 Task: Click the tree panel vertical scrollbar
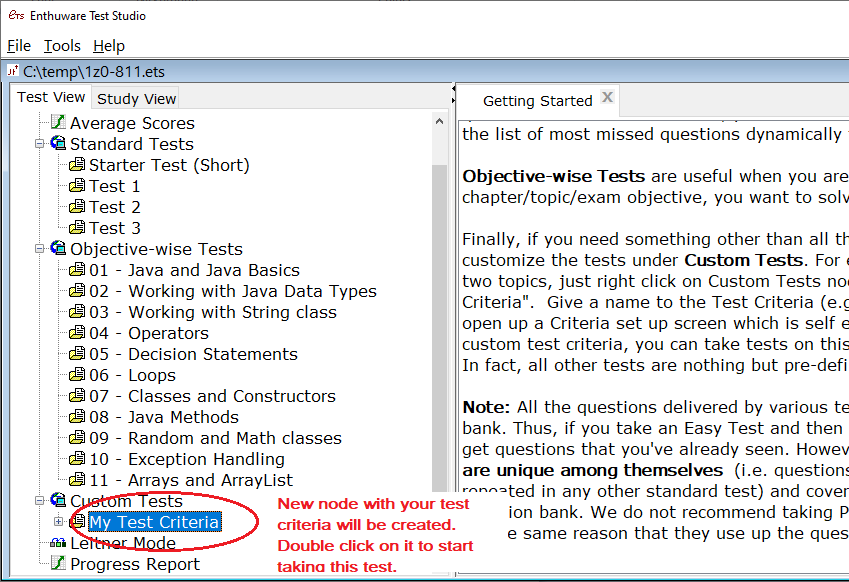click(440, 300)
